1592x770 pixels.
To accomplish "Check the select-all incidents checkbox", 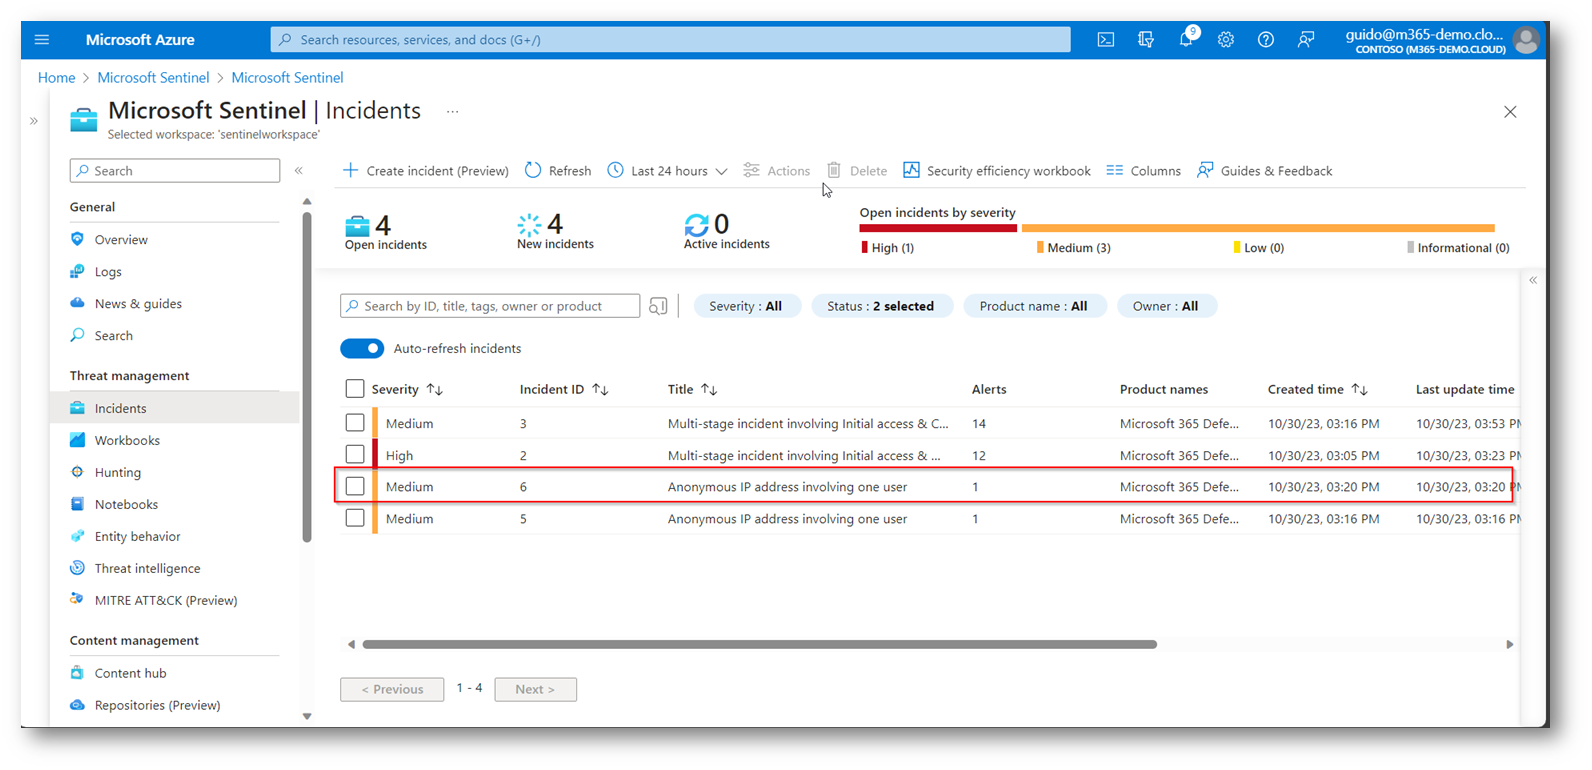I will 355,389.
